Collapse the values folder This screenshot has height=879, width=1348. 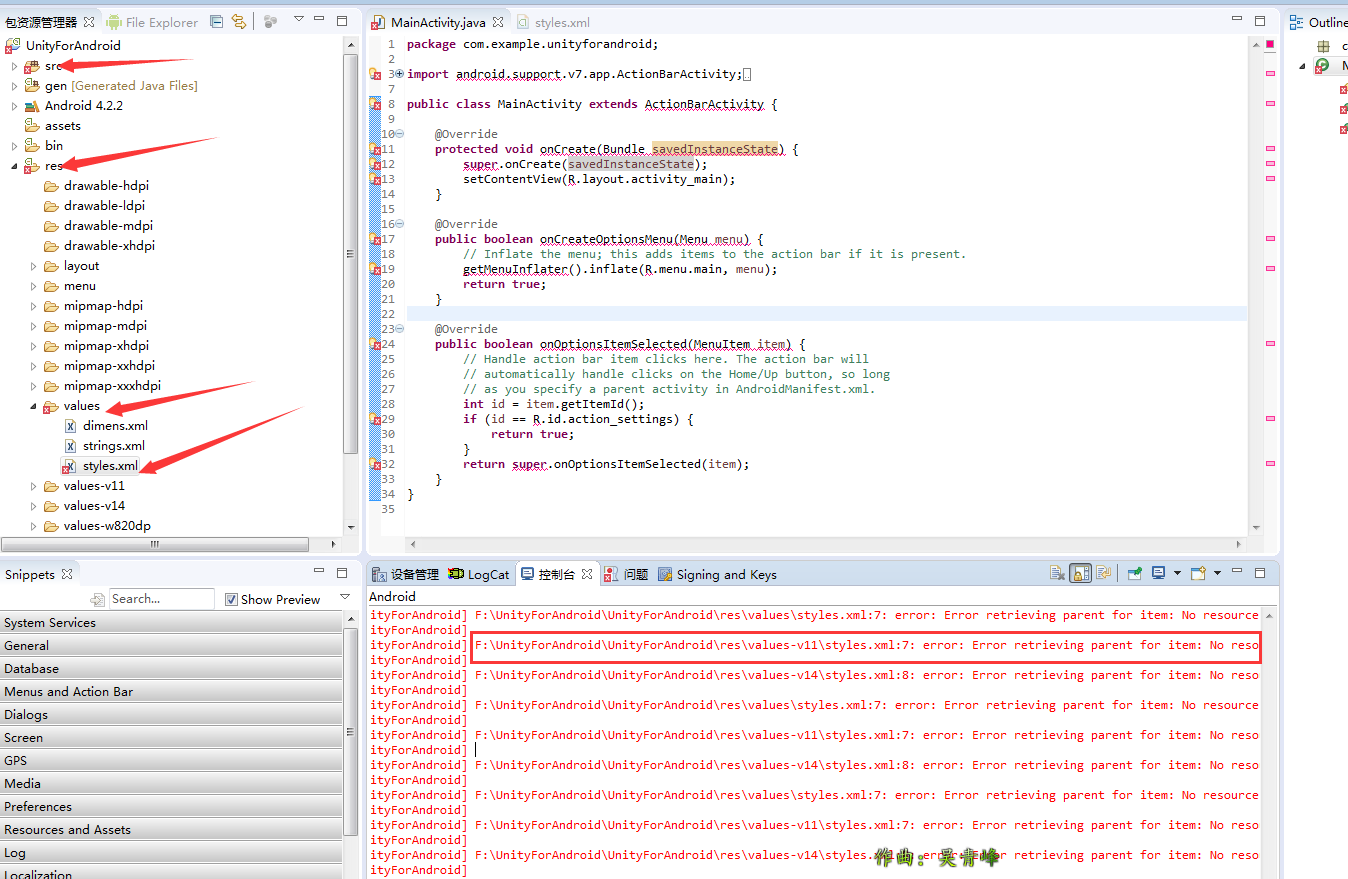33,406
